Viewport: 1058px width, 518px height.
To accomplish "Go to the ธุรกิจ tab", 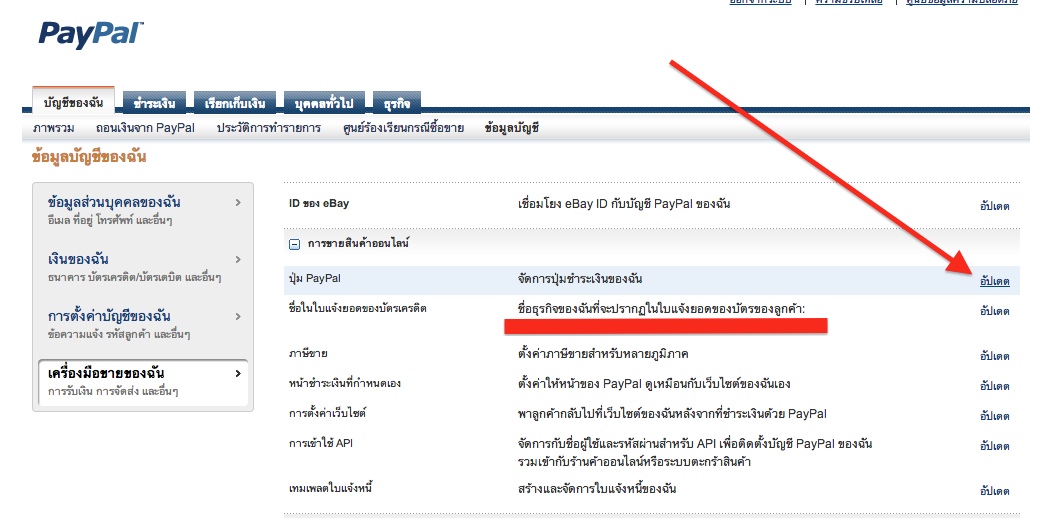I will 397,104.
